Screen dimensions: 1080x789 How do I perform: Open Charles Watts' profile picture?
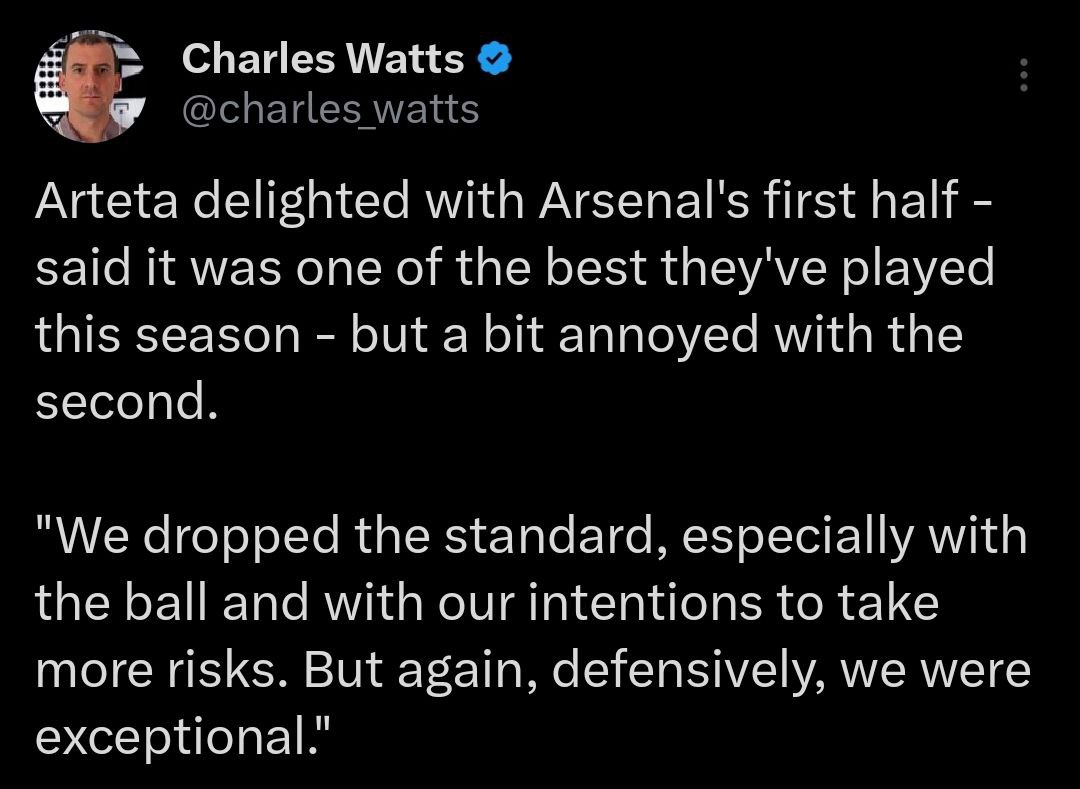pyautogui.click(x=85, y=86)
